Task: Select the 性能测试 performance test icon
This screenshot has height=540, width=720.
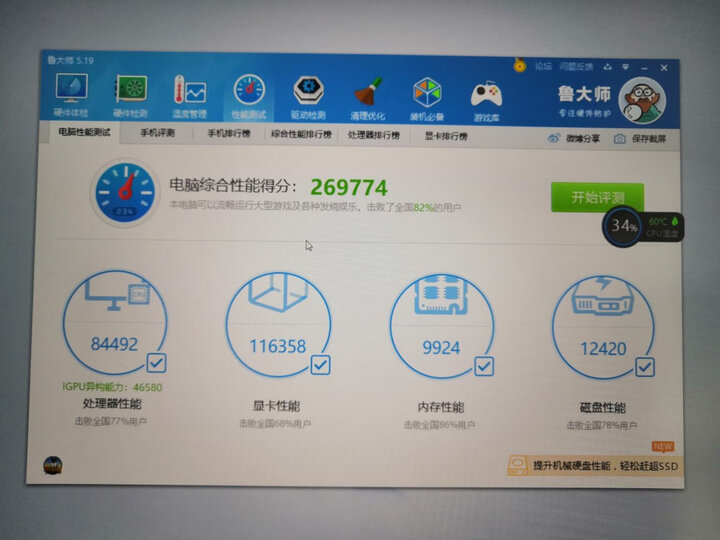Action: click(x=249, y=90)
